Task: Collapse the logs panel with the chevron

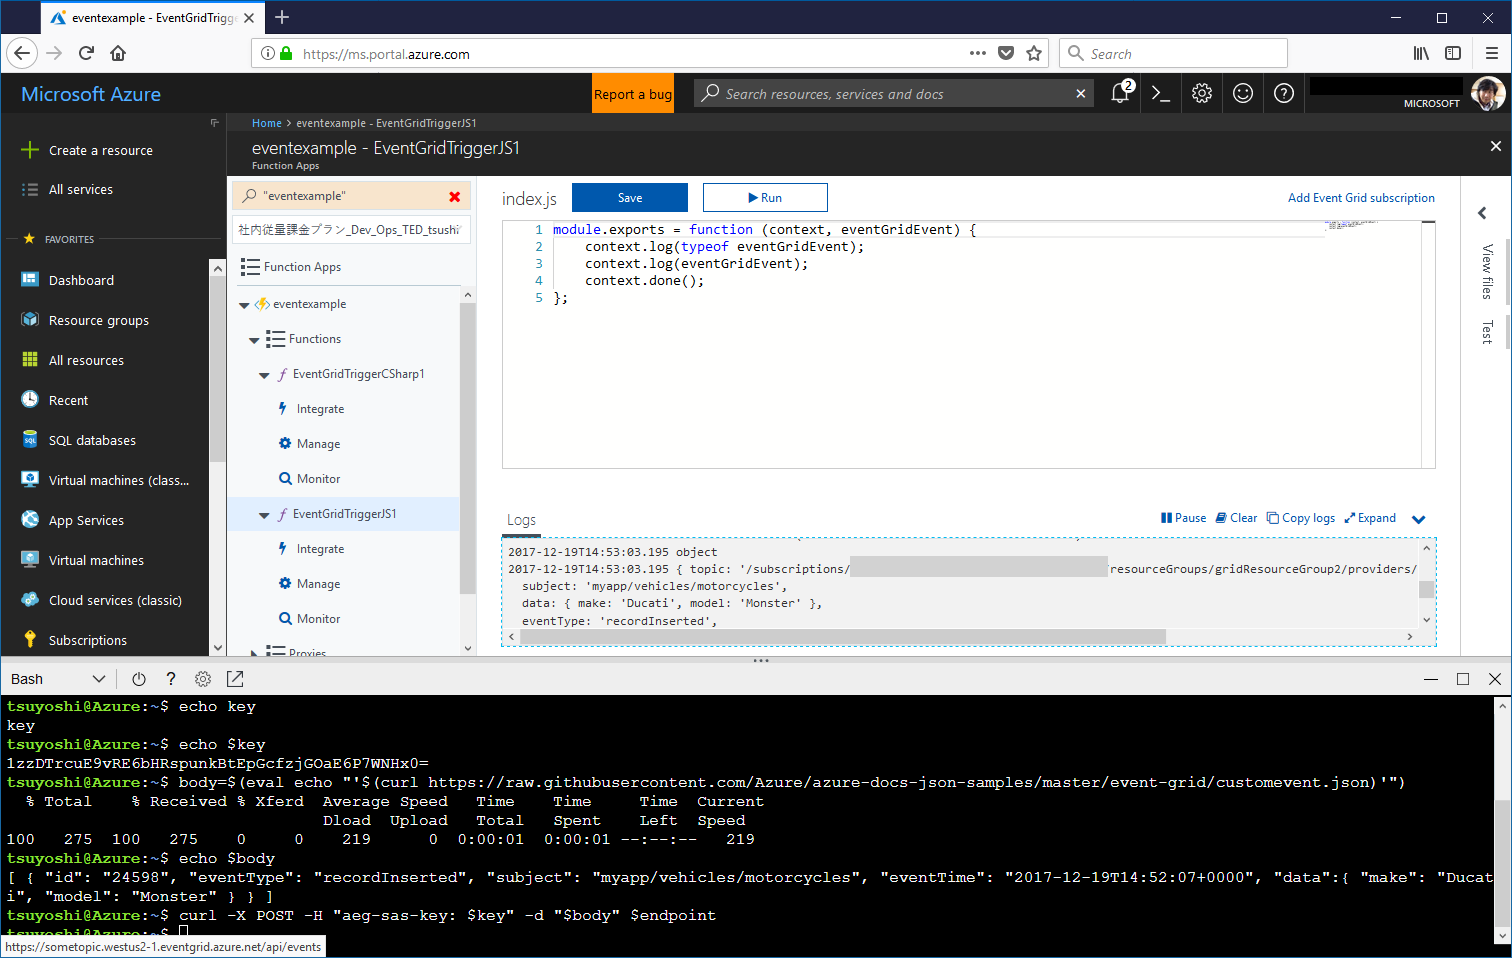Action: 1418,519
